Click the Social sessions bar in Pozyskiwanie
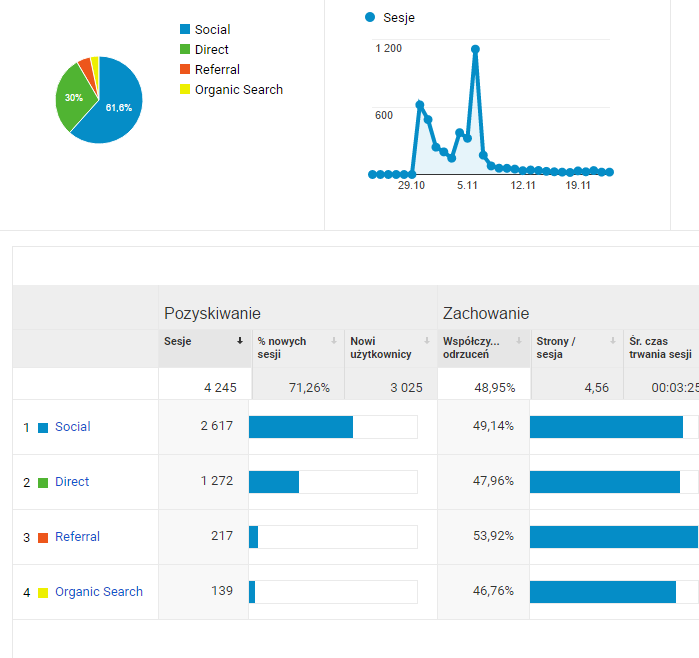The image size is (699, 658). pyautogui.click(x=301, y=427)
